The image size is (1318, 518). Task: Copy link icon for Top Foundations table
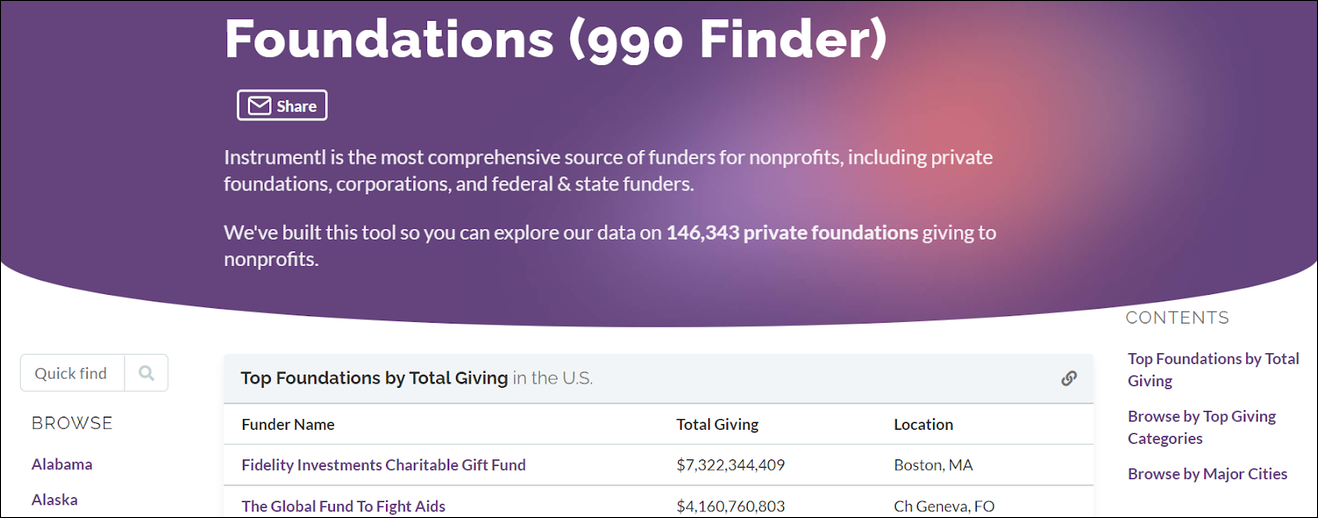pos(1069,378)
